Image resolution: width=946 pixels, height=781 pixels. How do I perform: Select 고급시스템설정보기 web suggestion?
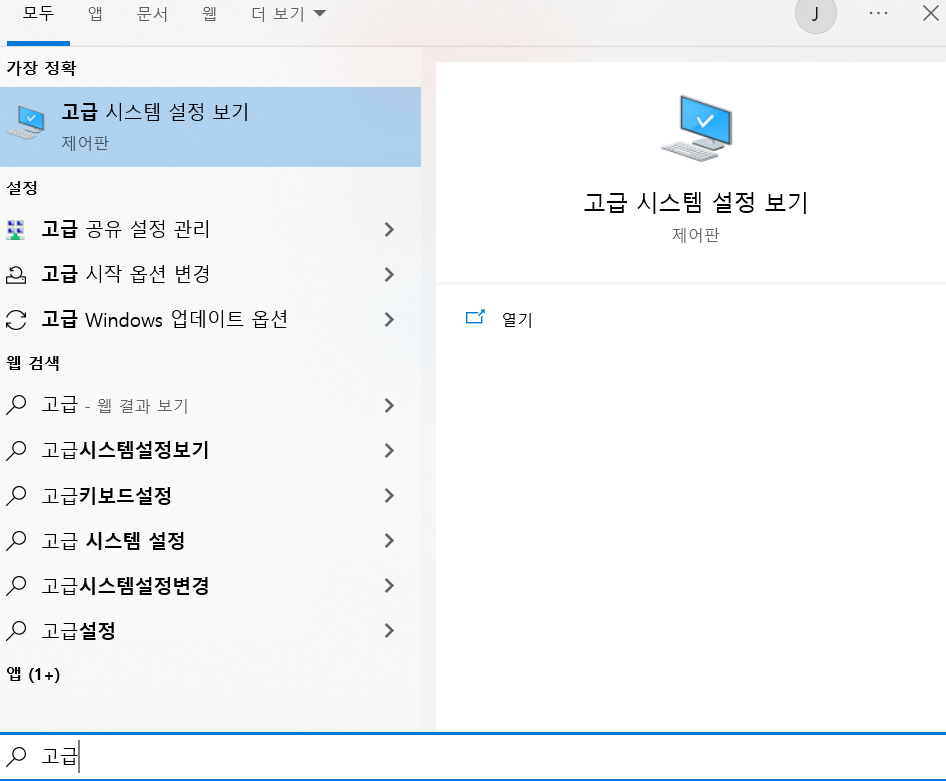pos(210,451)
